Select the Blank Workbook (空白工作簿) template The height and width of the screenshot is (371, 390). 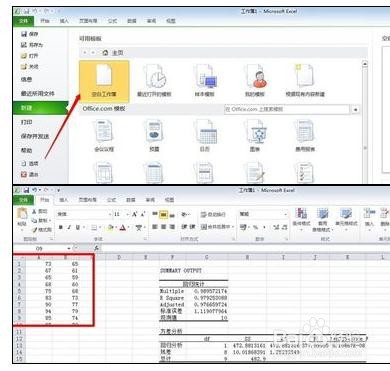click(x=104, y=81)
